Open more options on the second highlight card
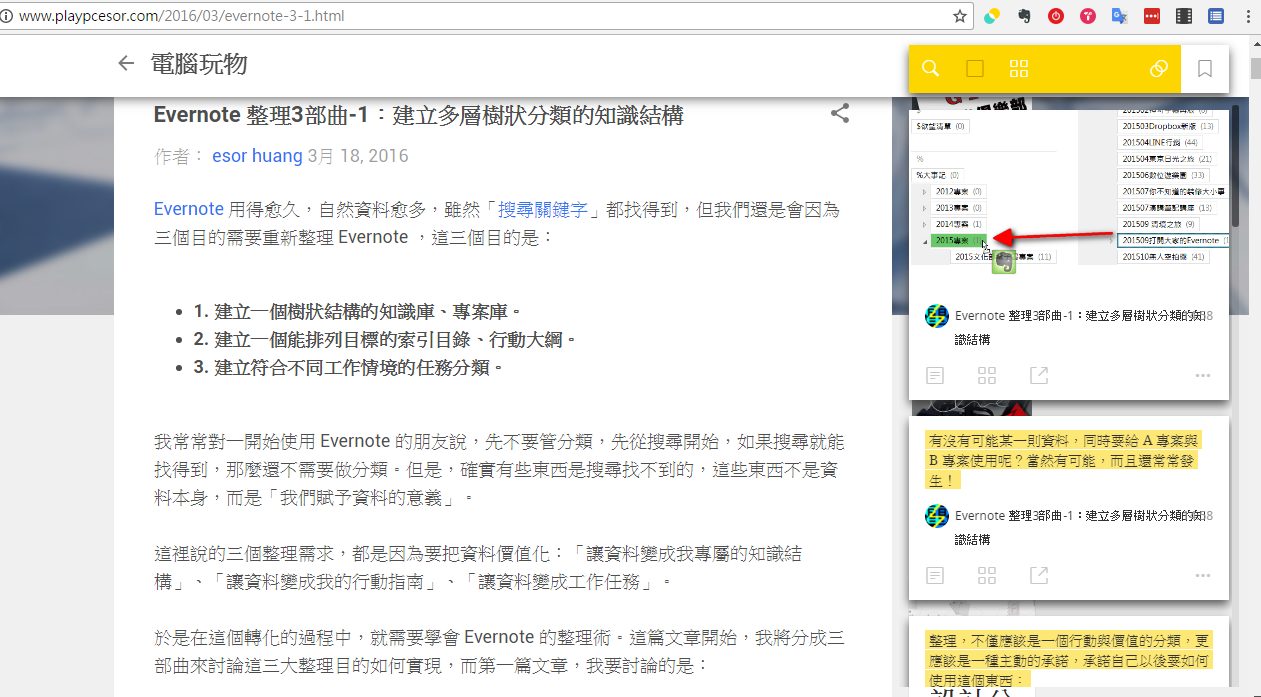This screenshot has width=1261, height=697. (x=1203, y=575)
